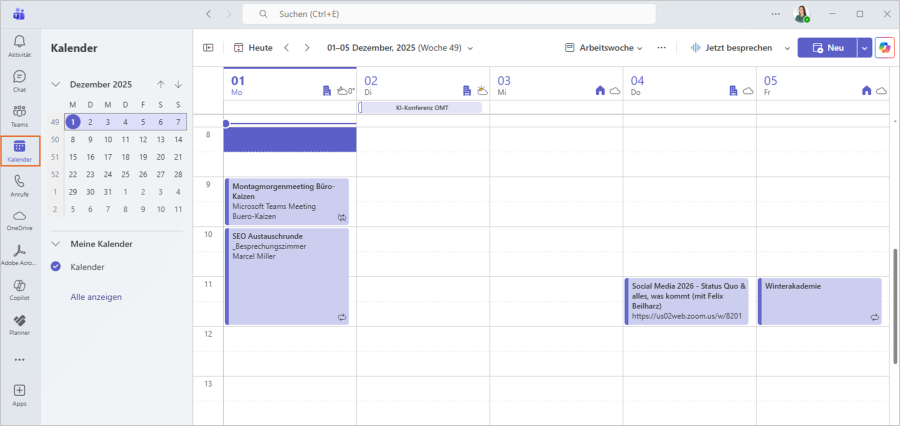The image size is (900, 426).
Task: Click office location icon on Monday 01
Action: [x=327, y=90]
